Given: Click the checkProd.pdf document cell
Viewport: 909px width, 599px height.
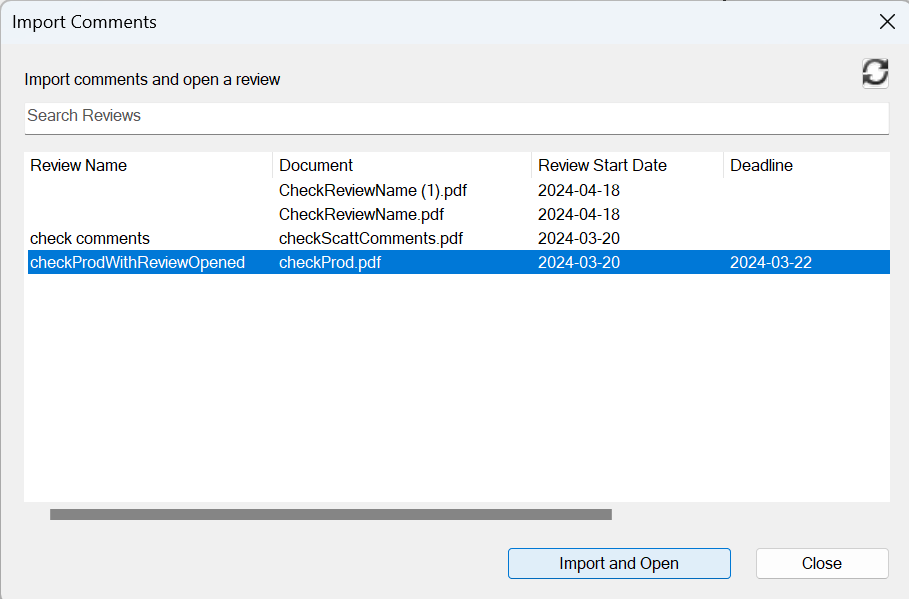Looking at the screenshot, I should point(330,262).
